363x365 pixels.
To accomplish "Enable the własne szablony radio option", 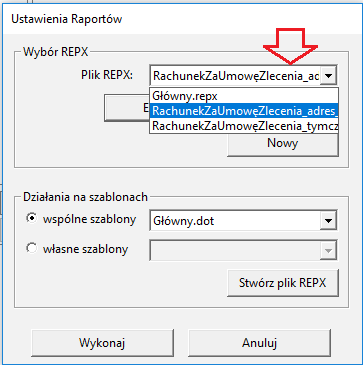I will click(32, 248).
